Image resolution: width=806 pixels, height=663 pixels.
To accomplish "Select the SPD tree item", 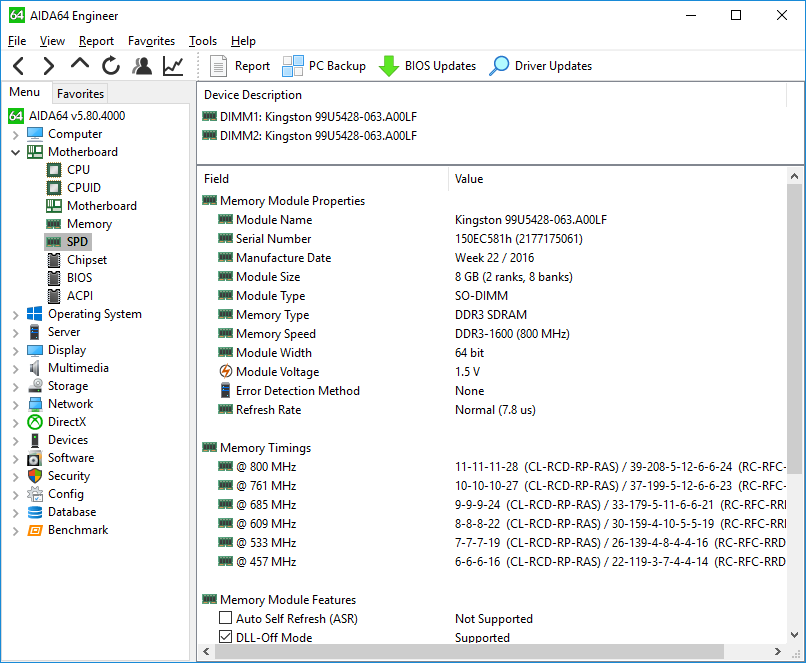I will tap(67, 242).
